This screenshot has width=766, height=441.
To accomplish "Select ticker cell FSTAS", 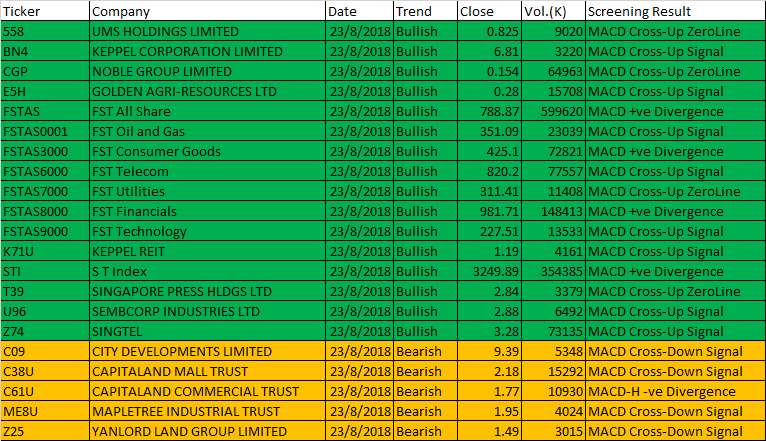I will 45,111.
